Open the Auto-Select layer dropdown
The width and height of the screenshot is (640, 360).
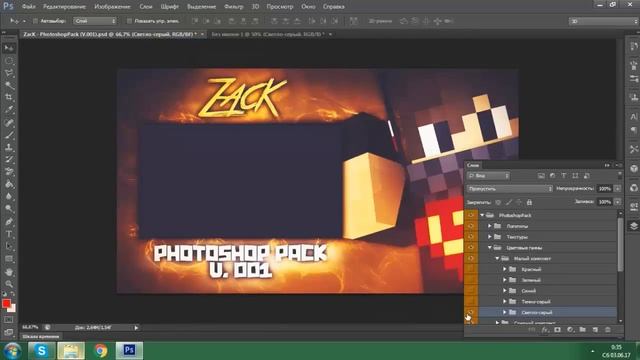(95, 21)
